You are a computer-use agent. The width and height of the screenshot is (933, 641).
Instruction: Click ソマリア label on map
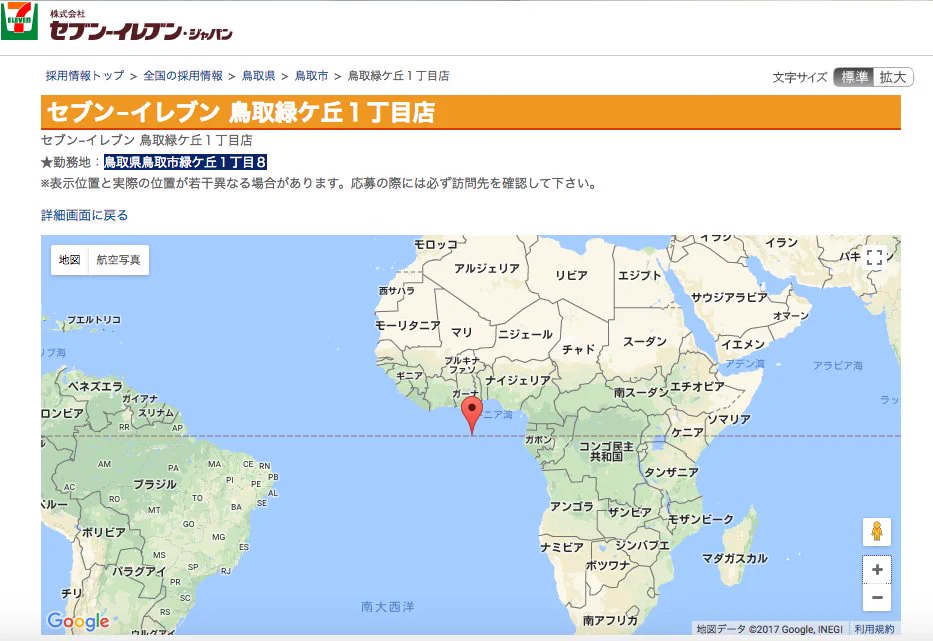click(729, 419)
